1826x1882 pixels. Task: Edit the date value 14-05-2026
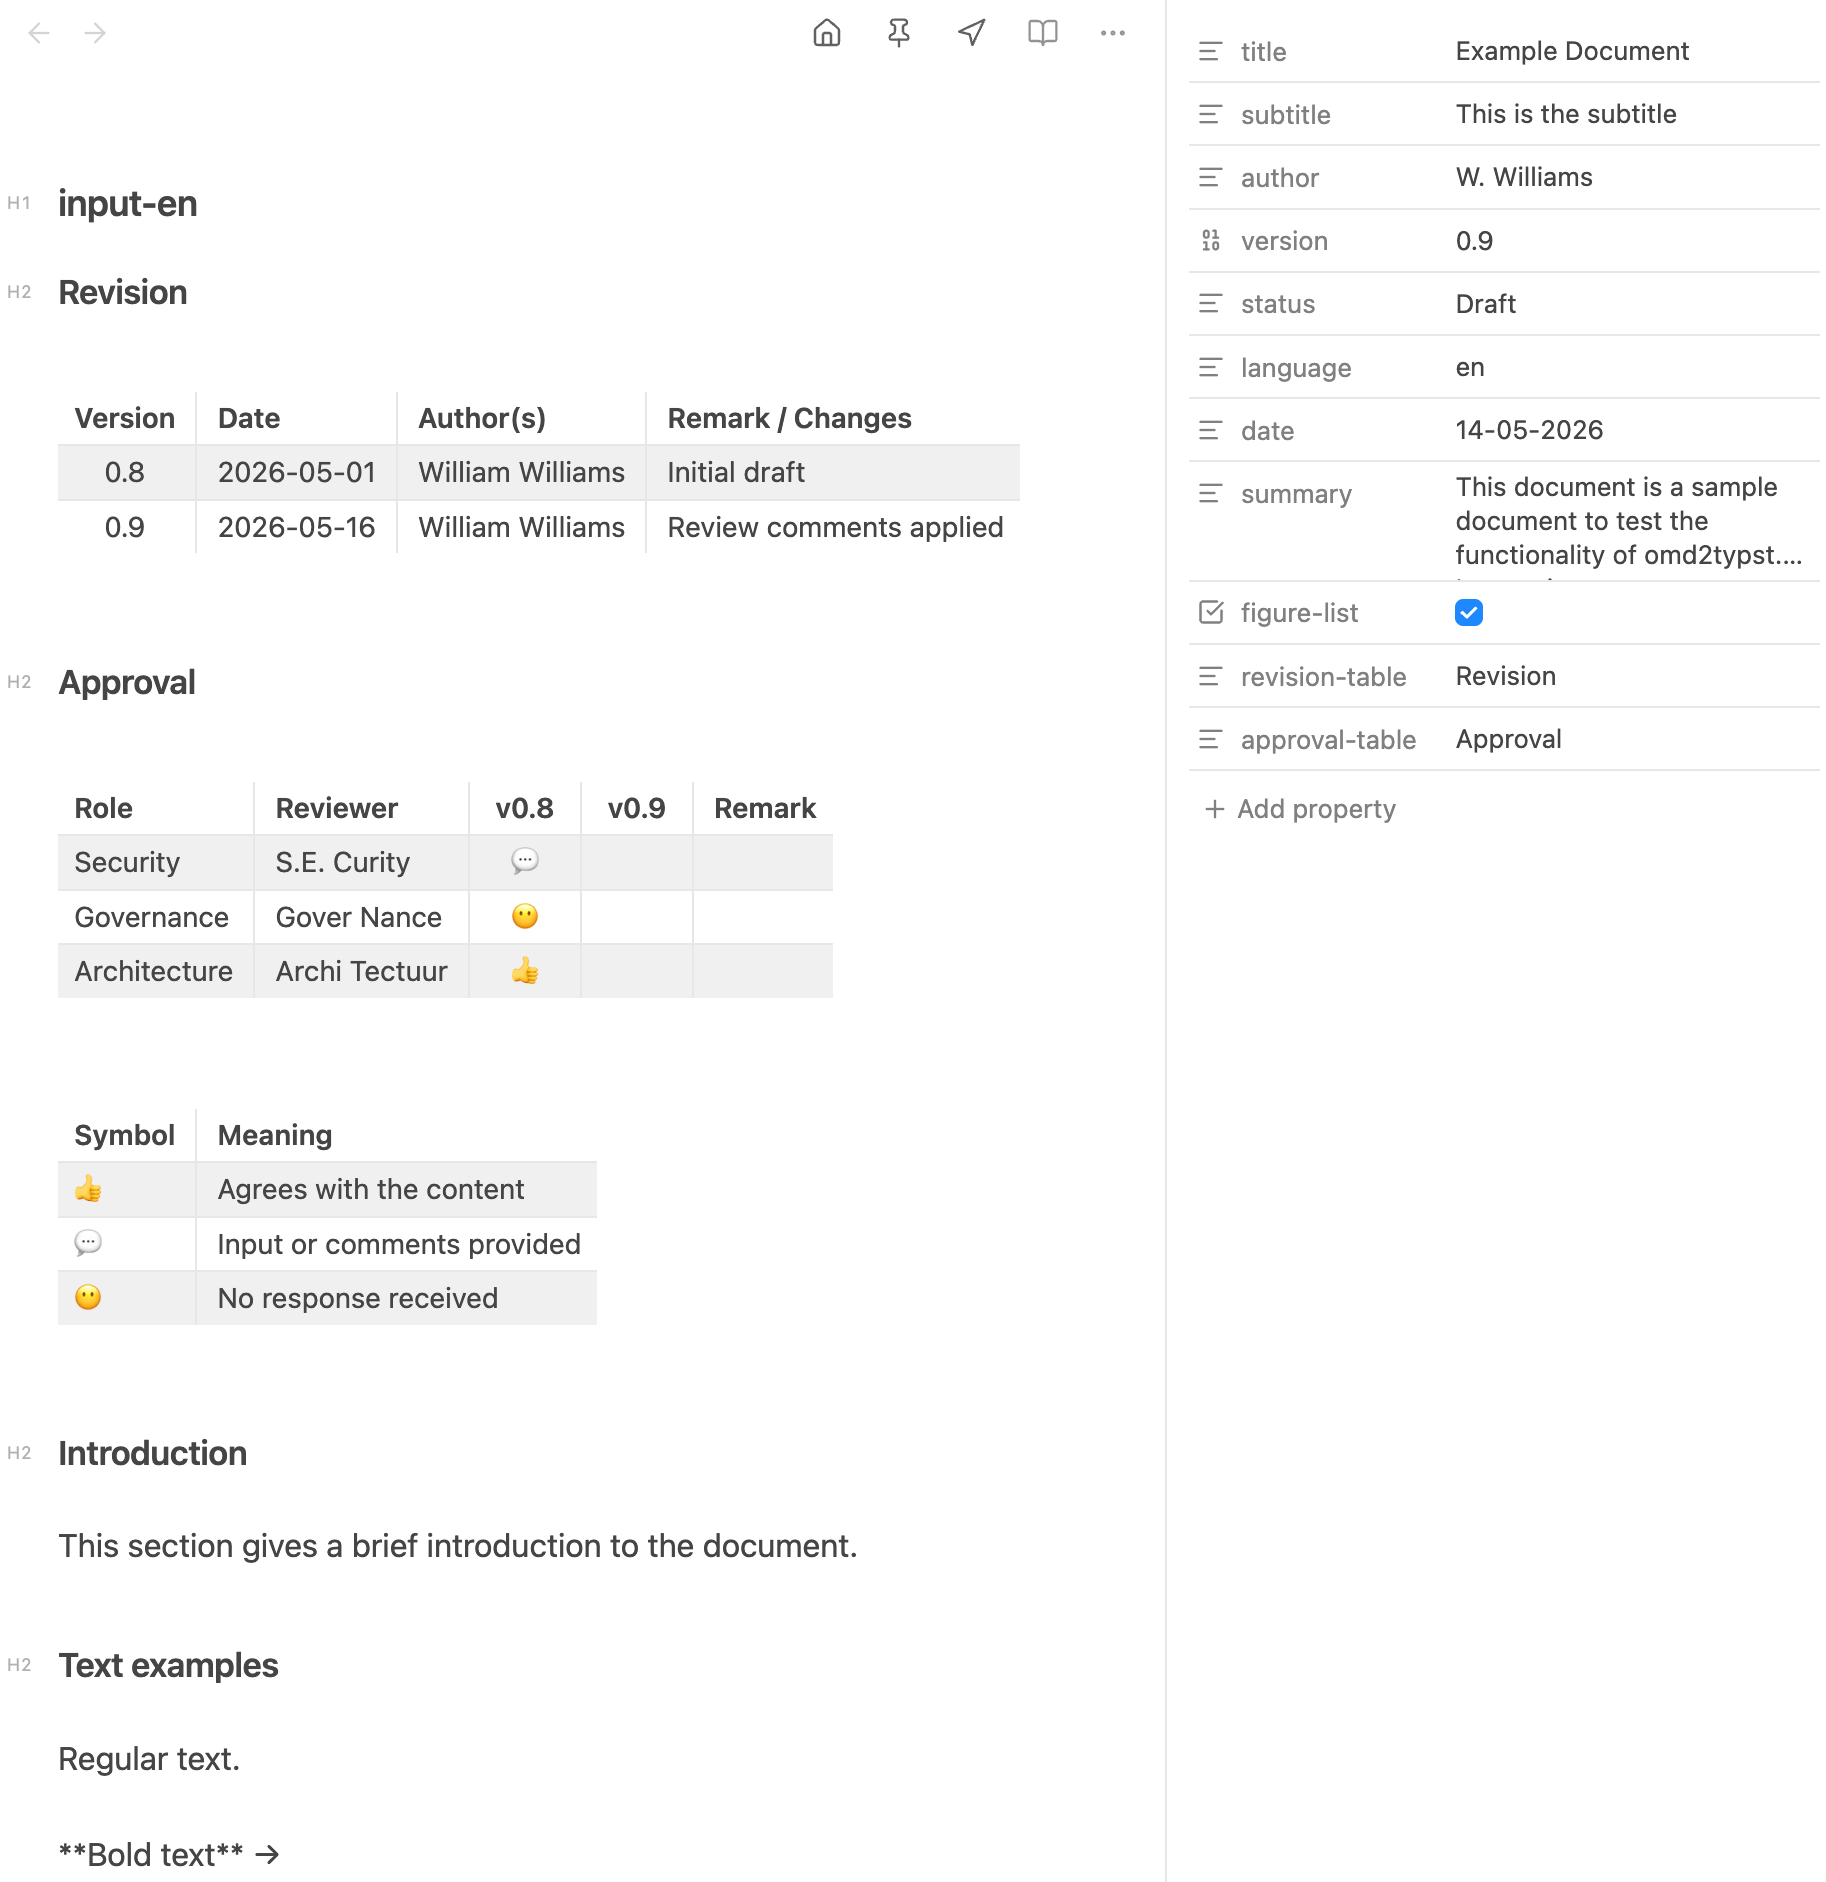[1529, 430]
